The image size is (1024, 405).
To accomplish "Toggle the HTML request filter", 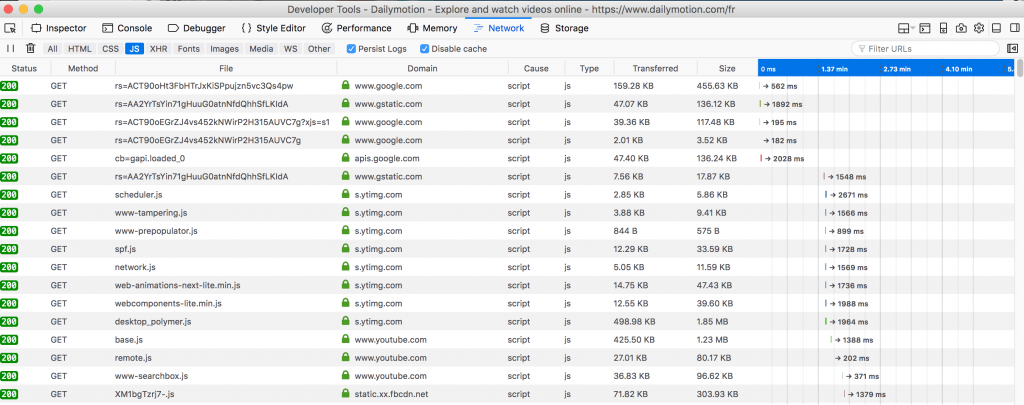I will coord(80,49).
